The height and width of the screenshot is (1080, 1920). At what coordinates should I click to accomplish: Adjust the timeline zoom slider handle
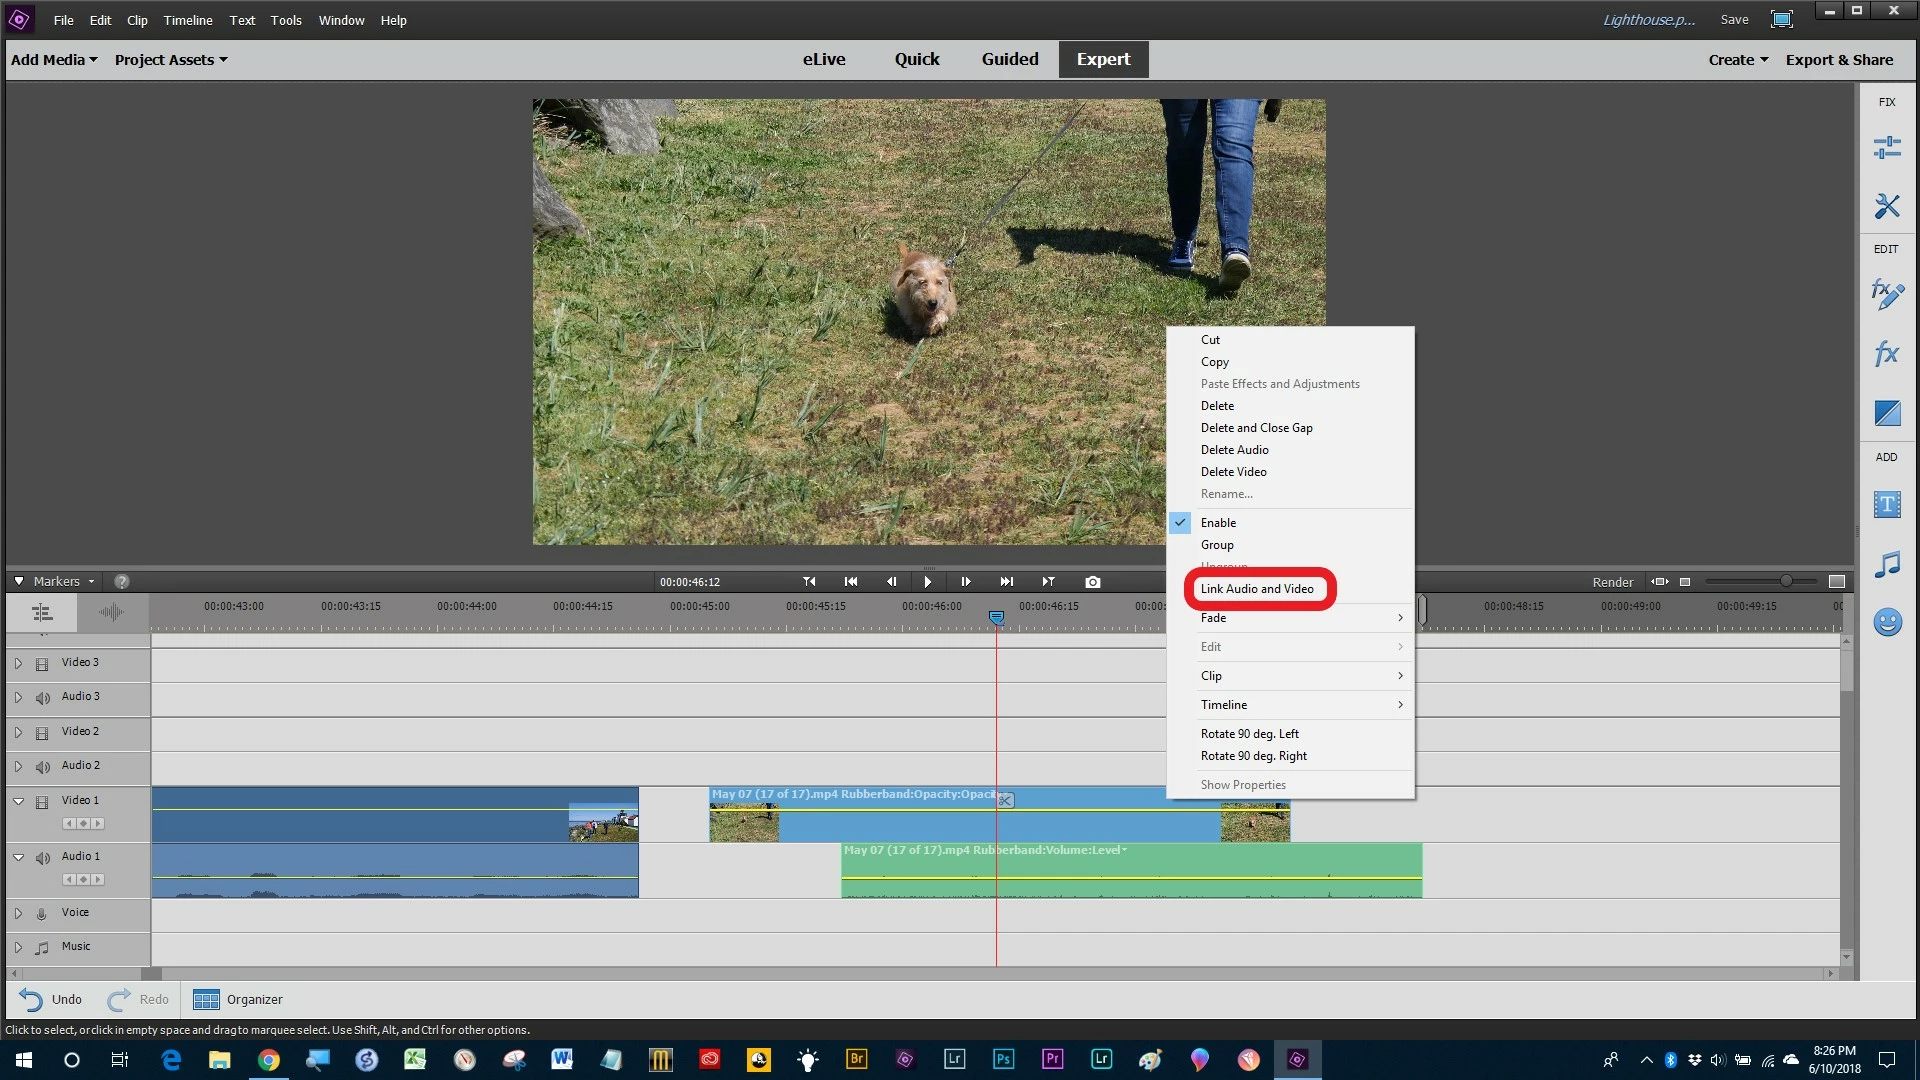1786,581
